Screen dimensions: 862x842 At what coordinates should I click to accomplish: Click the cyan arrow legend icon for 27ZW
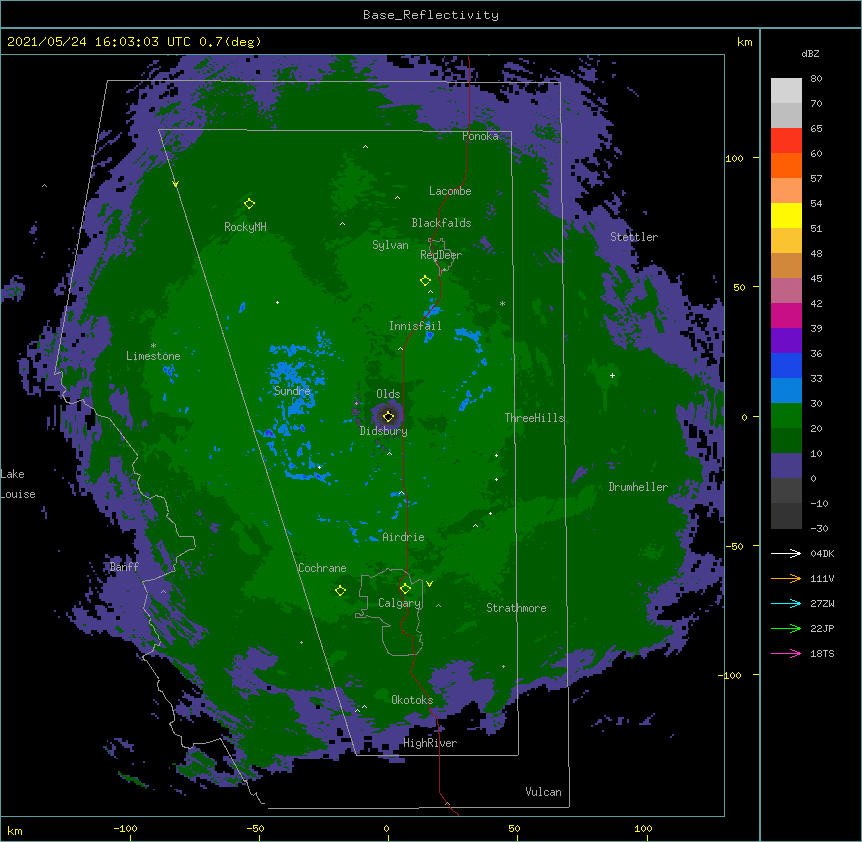tap(786, 603)
